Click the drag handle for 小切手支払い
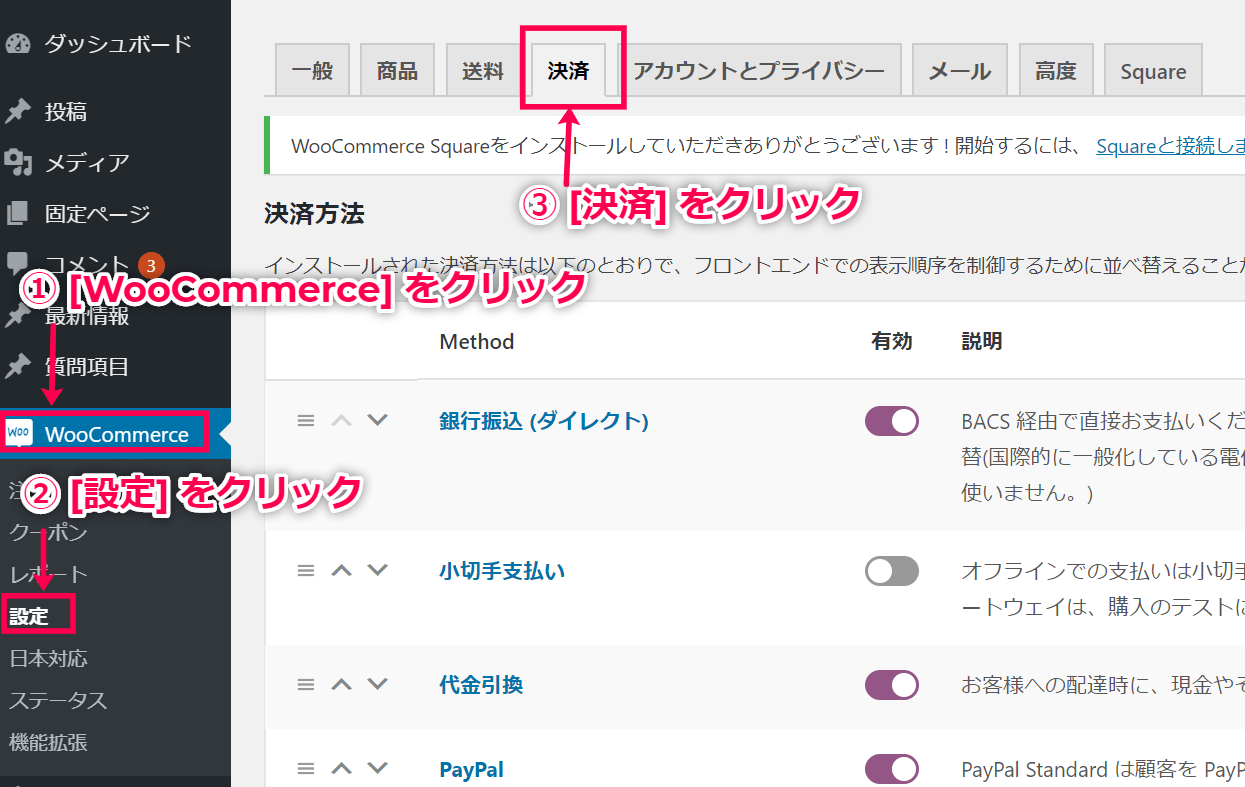 [306, 570]
